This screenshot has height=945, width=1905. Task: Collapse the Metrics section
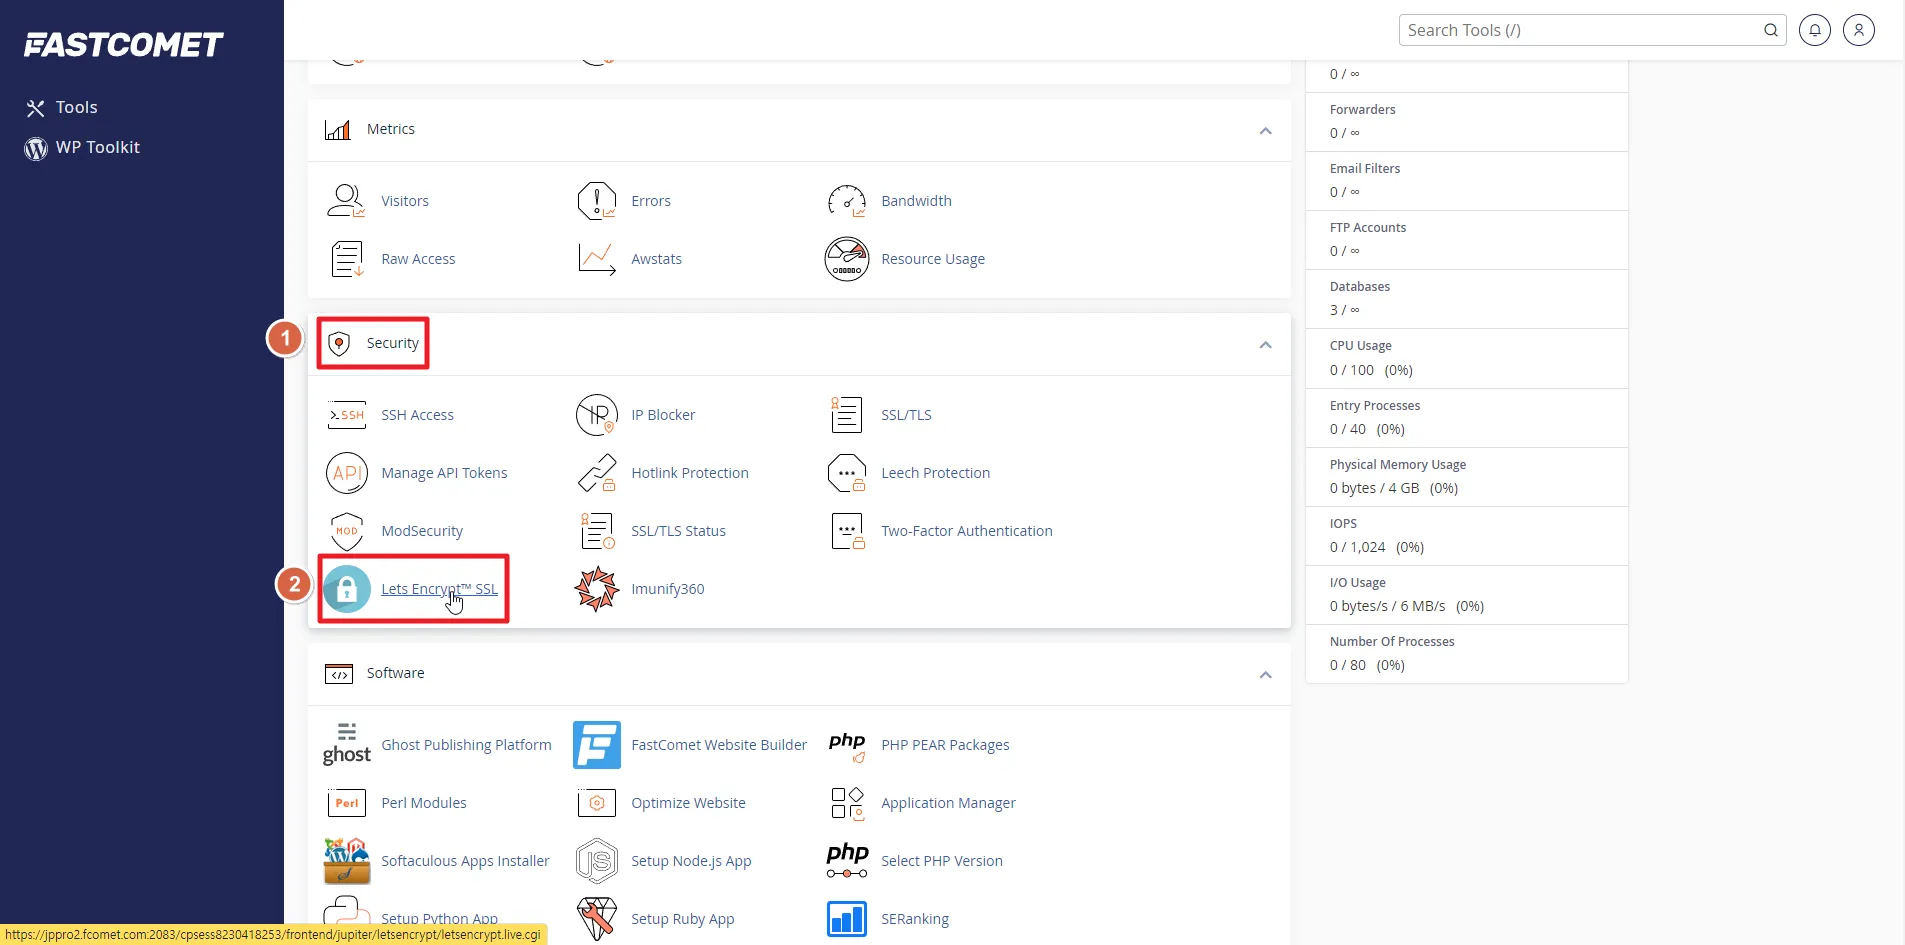pyautogui.click(x=1266, y=131)
